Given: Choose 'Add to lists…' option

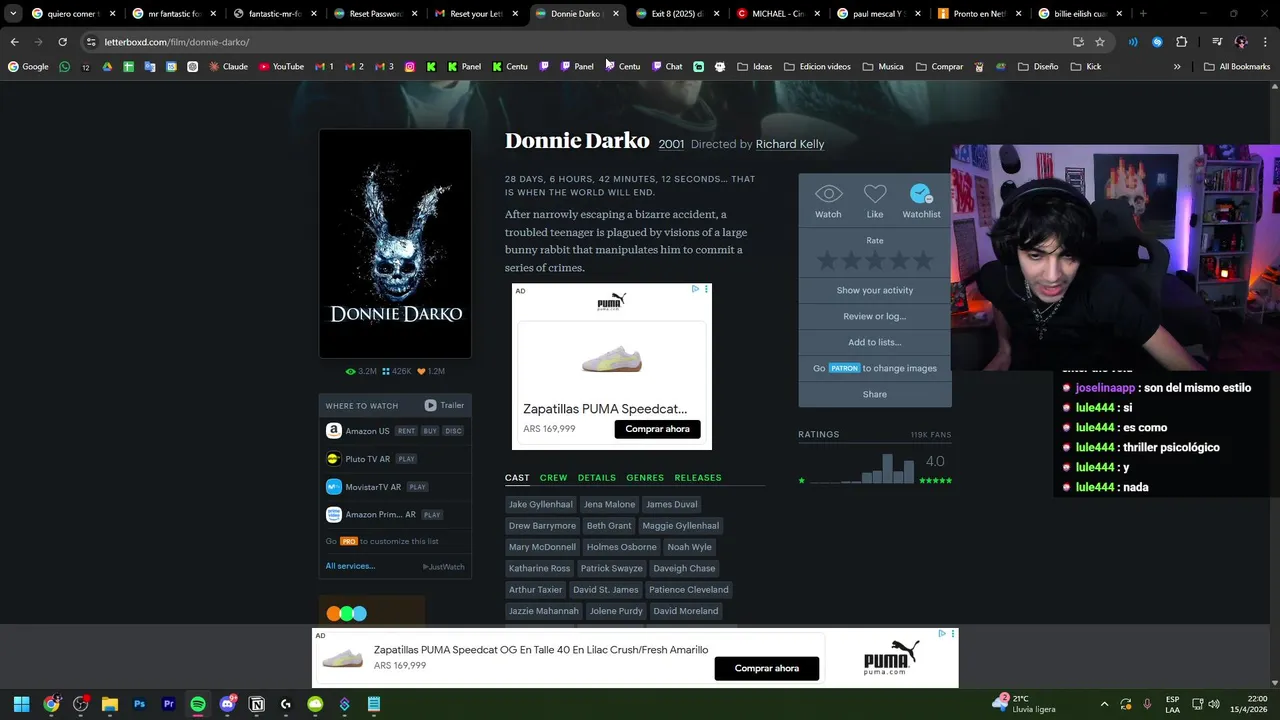Looking at the screenshot, I should pyautogui.click(x=875, y=342).
